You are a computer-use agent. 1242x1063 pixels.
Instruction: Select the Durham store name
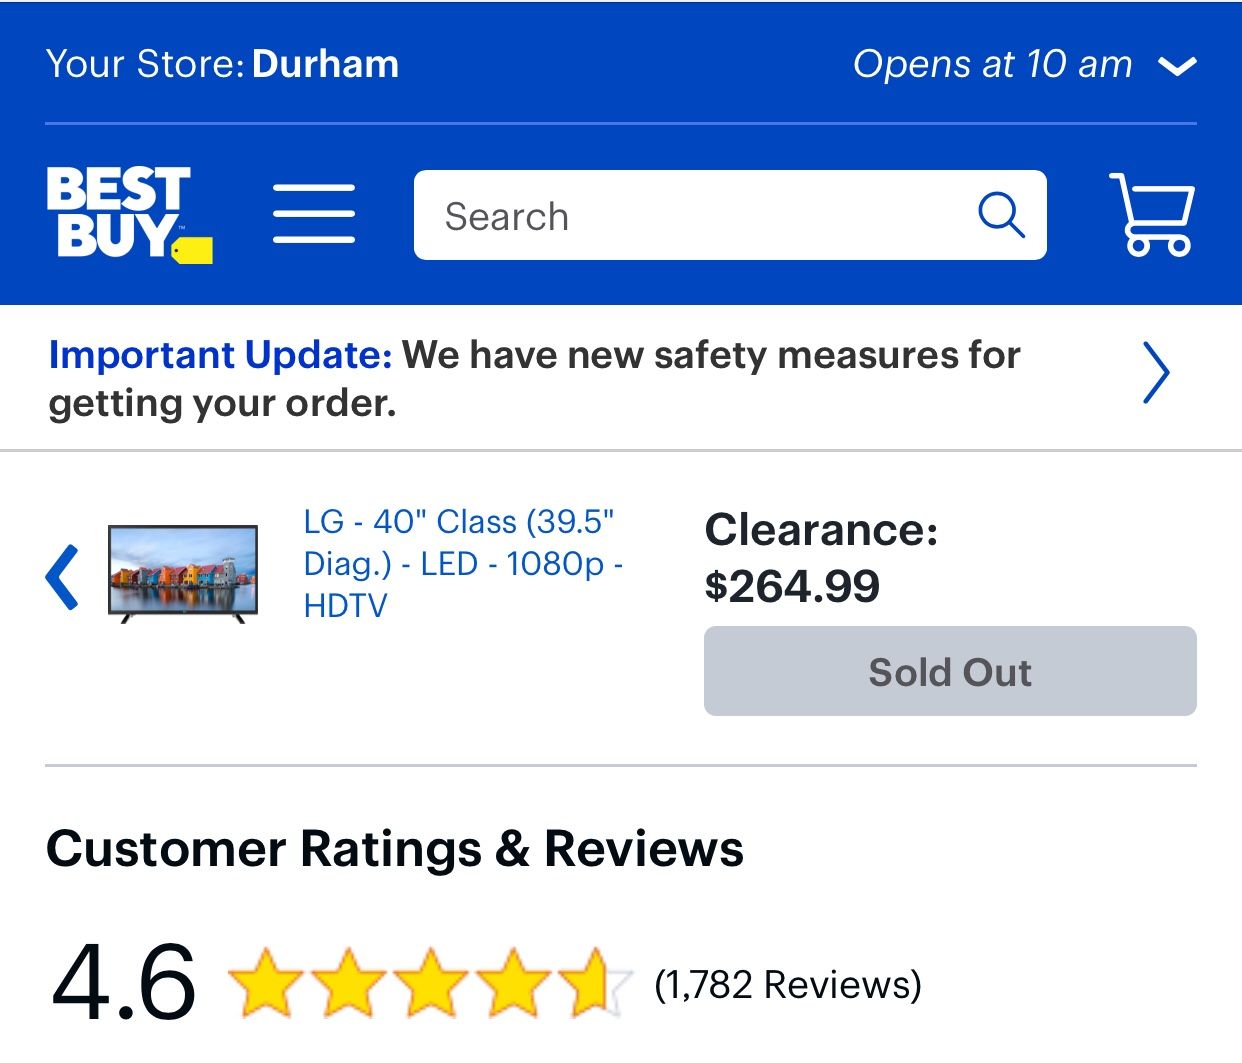pos(325,64)
